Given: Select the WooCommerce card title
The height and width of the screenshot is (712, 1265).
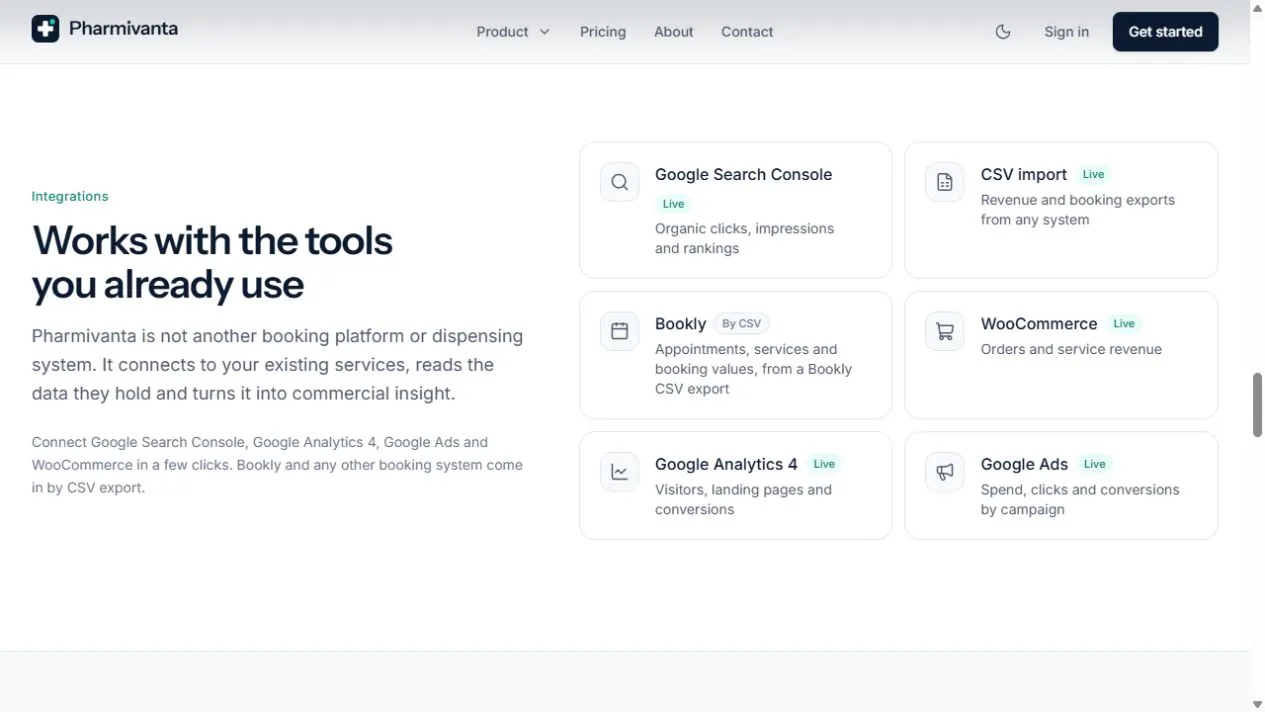Looking at the screenshot, I should click(x=1039, y=324).
